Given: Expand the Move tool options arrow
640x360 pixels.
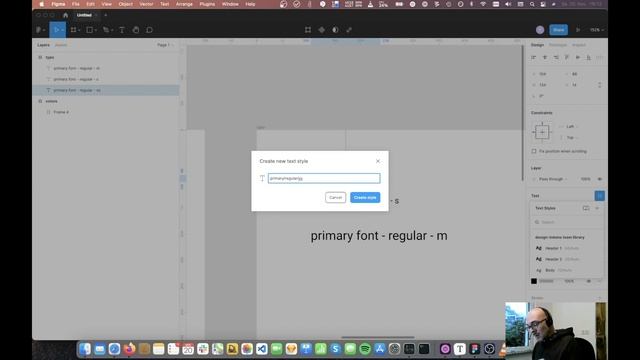Looking at the screenshot, I should pos(62,30).
